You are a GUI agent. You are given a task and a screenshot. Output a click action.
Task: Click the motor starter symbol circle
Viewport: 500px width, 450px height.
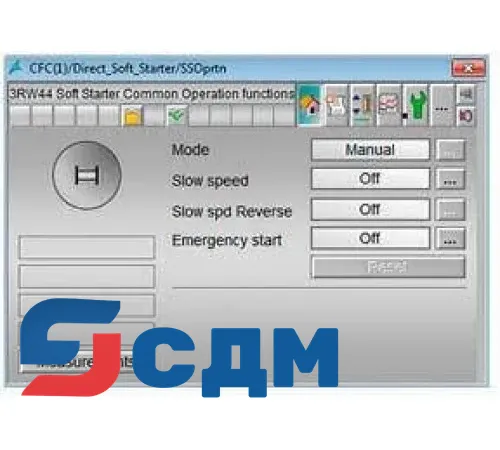(87, 175)
